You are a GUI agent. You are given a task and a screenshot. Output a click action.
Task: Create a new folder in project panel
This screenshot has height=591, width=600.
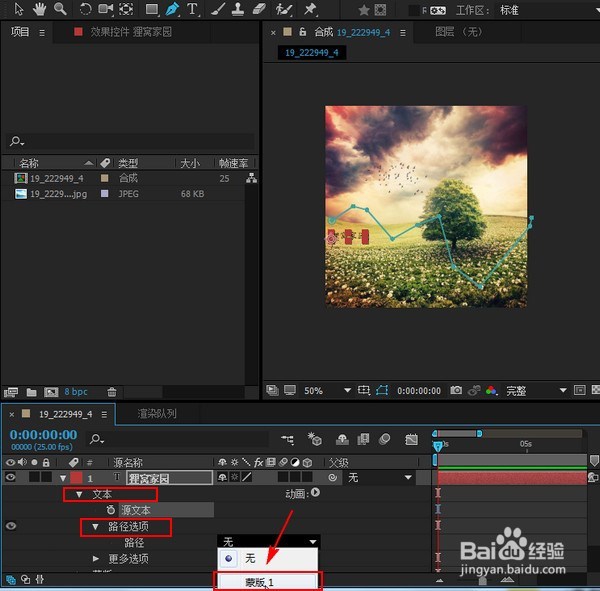coord(31,392)
